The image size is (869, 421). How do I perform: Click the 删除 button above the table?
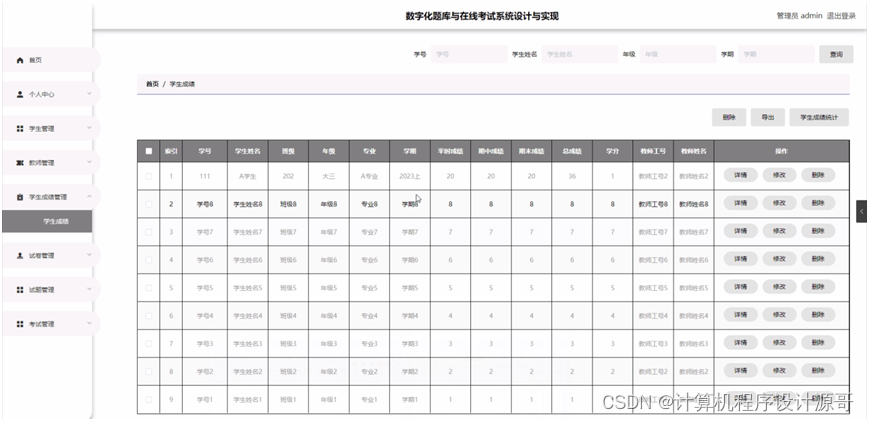click(x=729, y=117)
